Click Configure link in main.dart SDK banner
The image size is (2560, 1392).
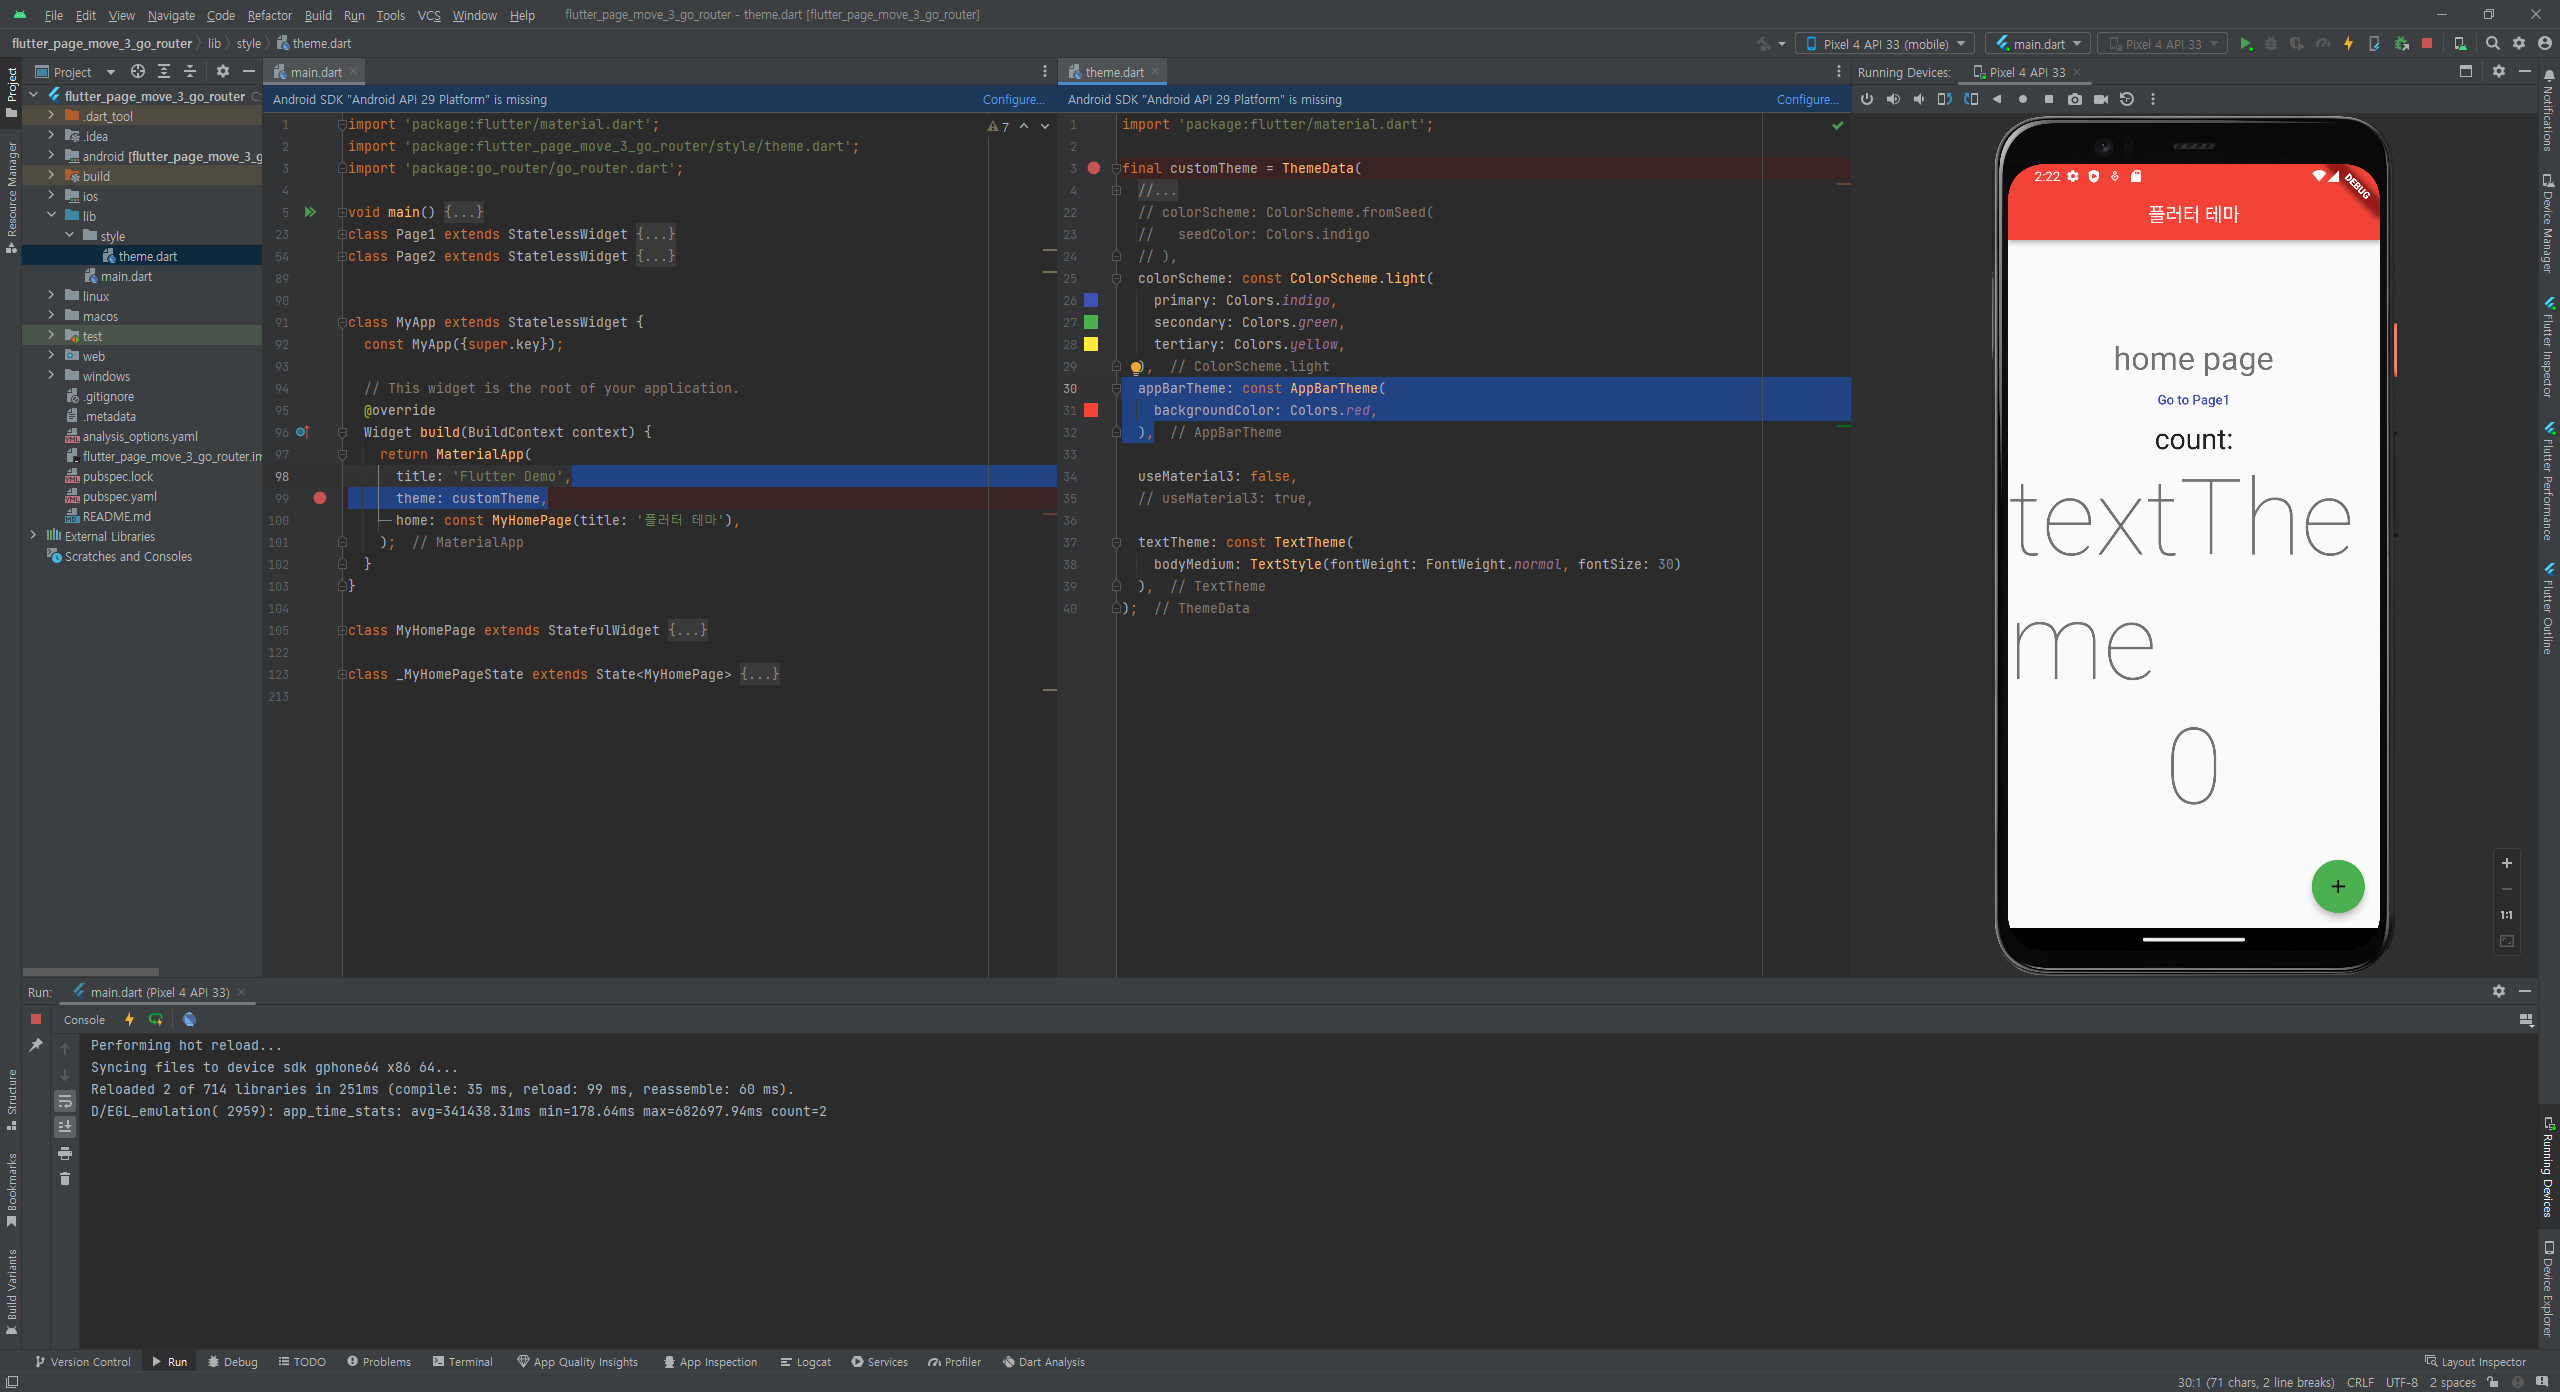[1012, 100]
